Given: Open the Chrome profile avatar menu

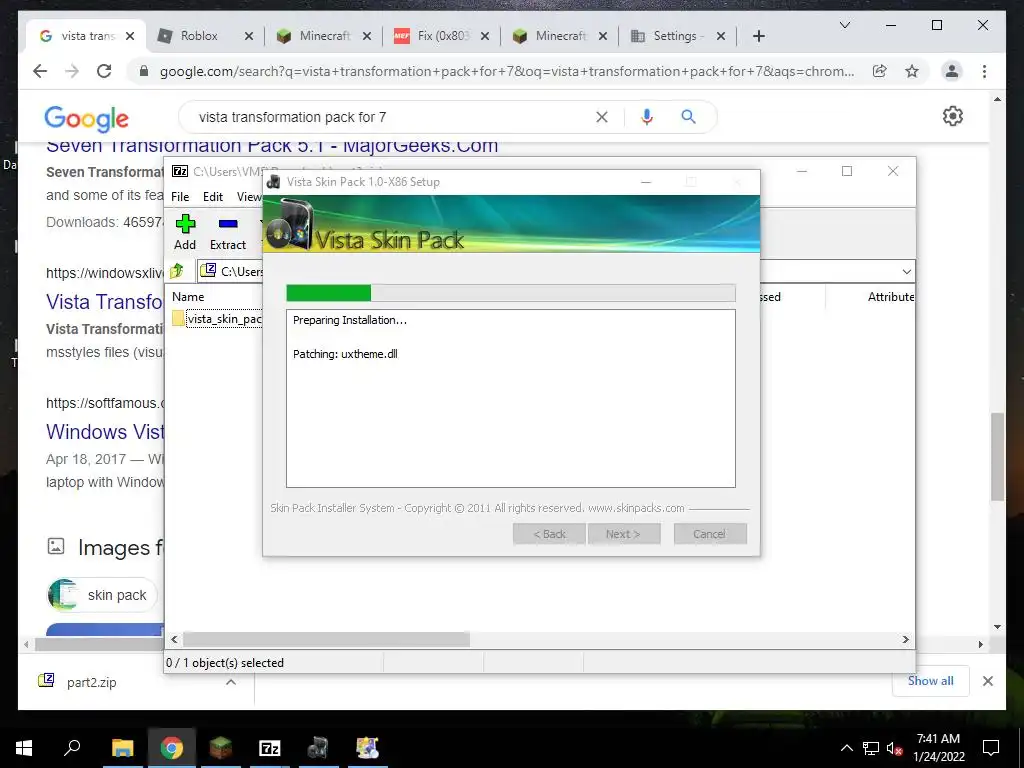Looking at the screenshot, I should tap(952, 71).
